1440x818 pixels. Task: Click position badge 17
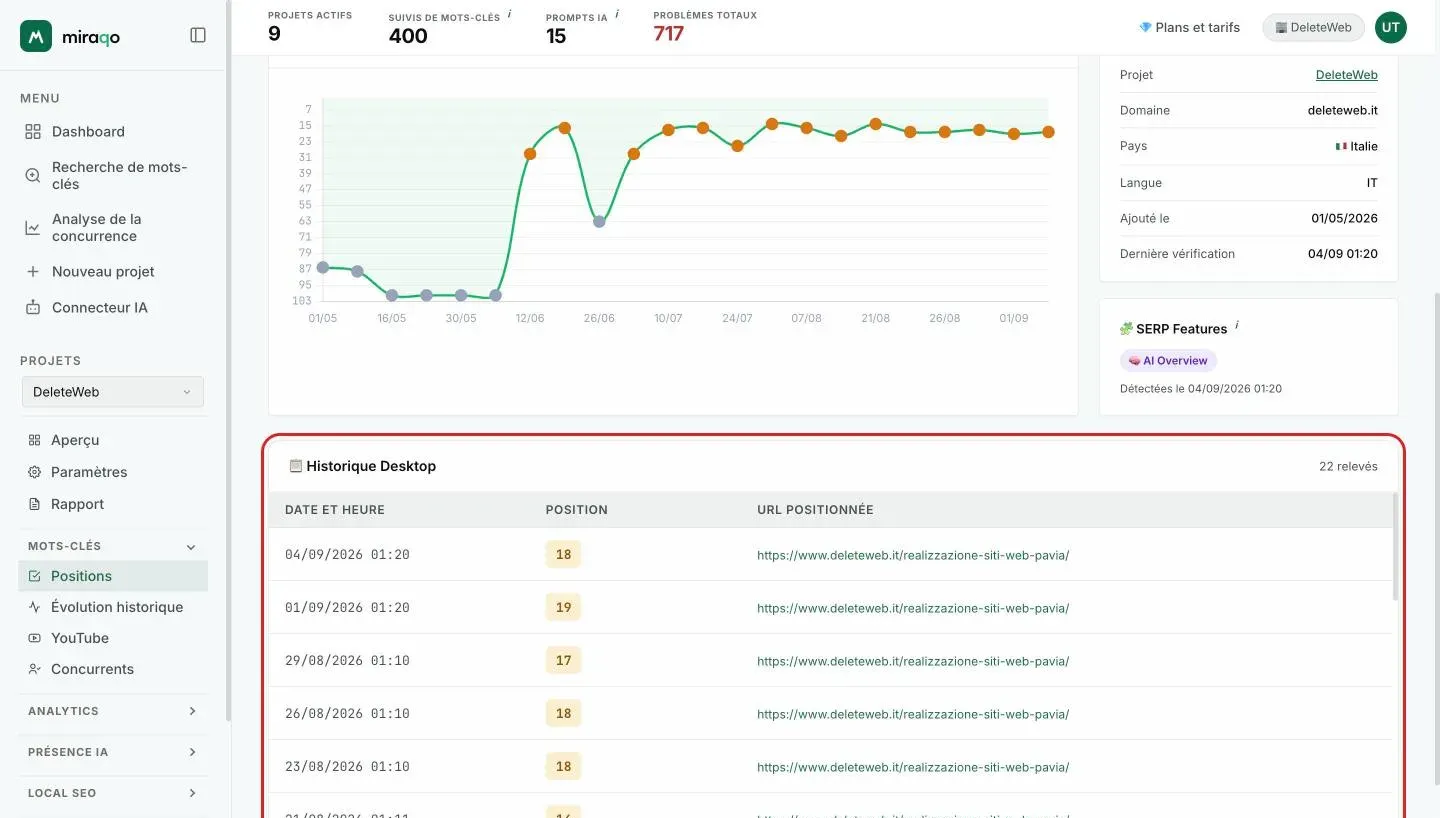pos(563,660)
